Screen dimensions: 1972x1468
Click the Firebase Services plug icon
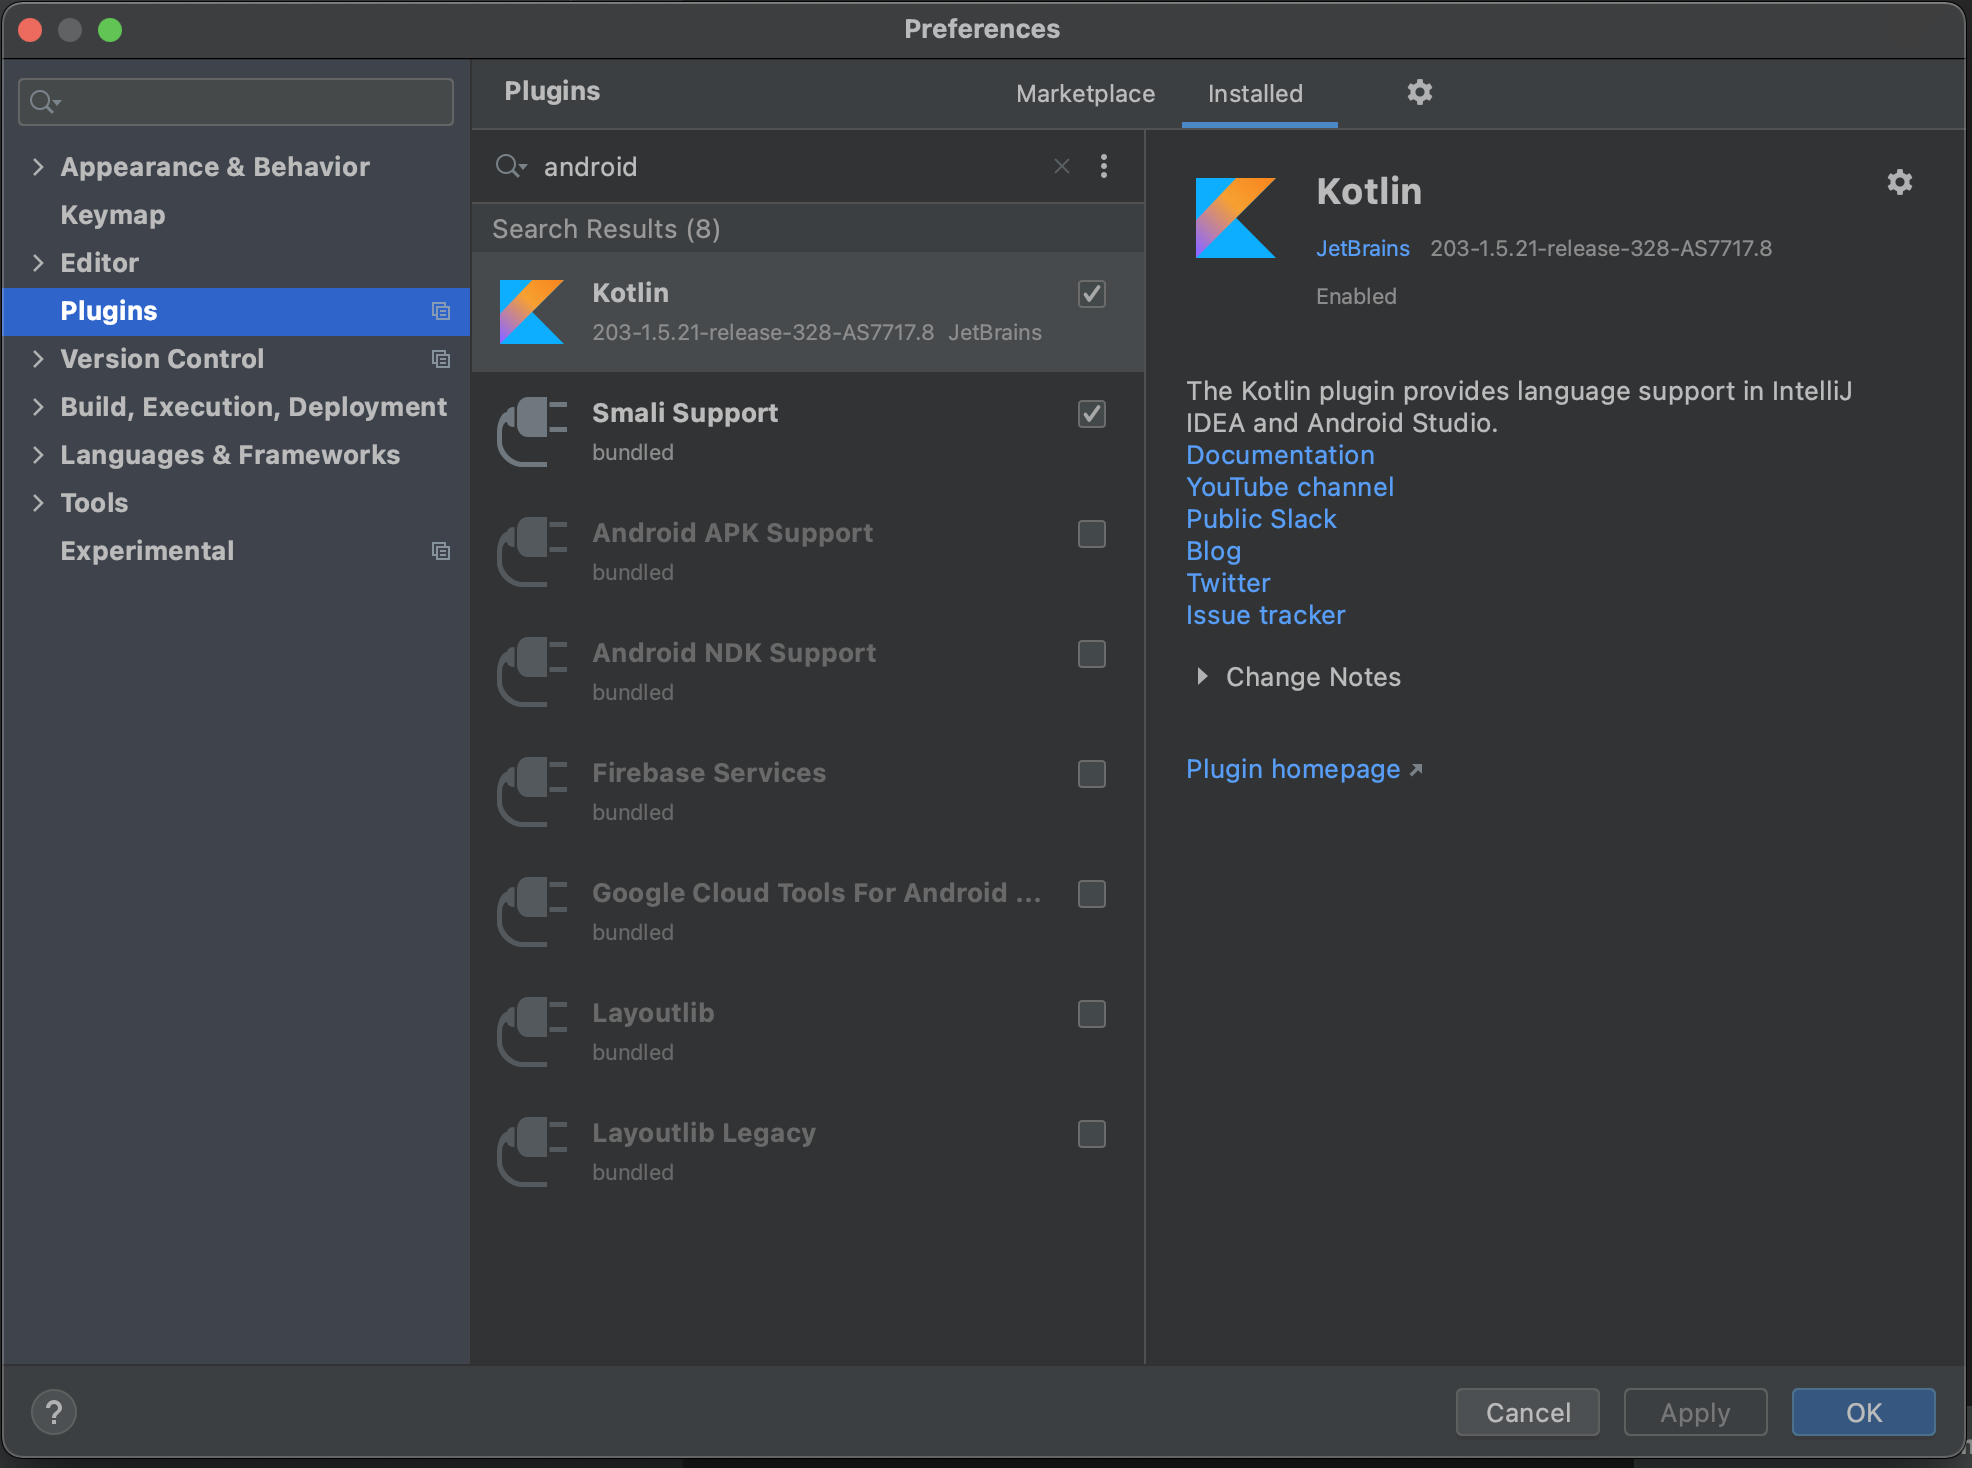(531, 792)
